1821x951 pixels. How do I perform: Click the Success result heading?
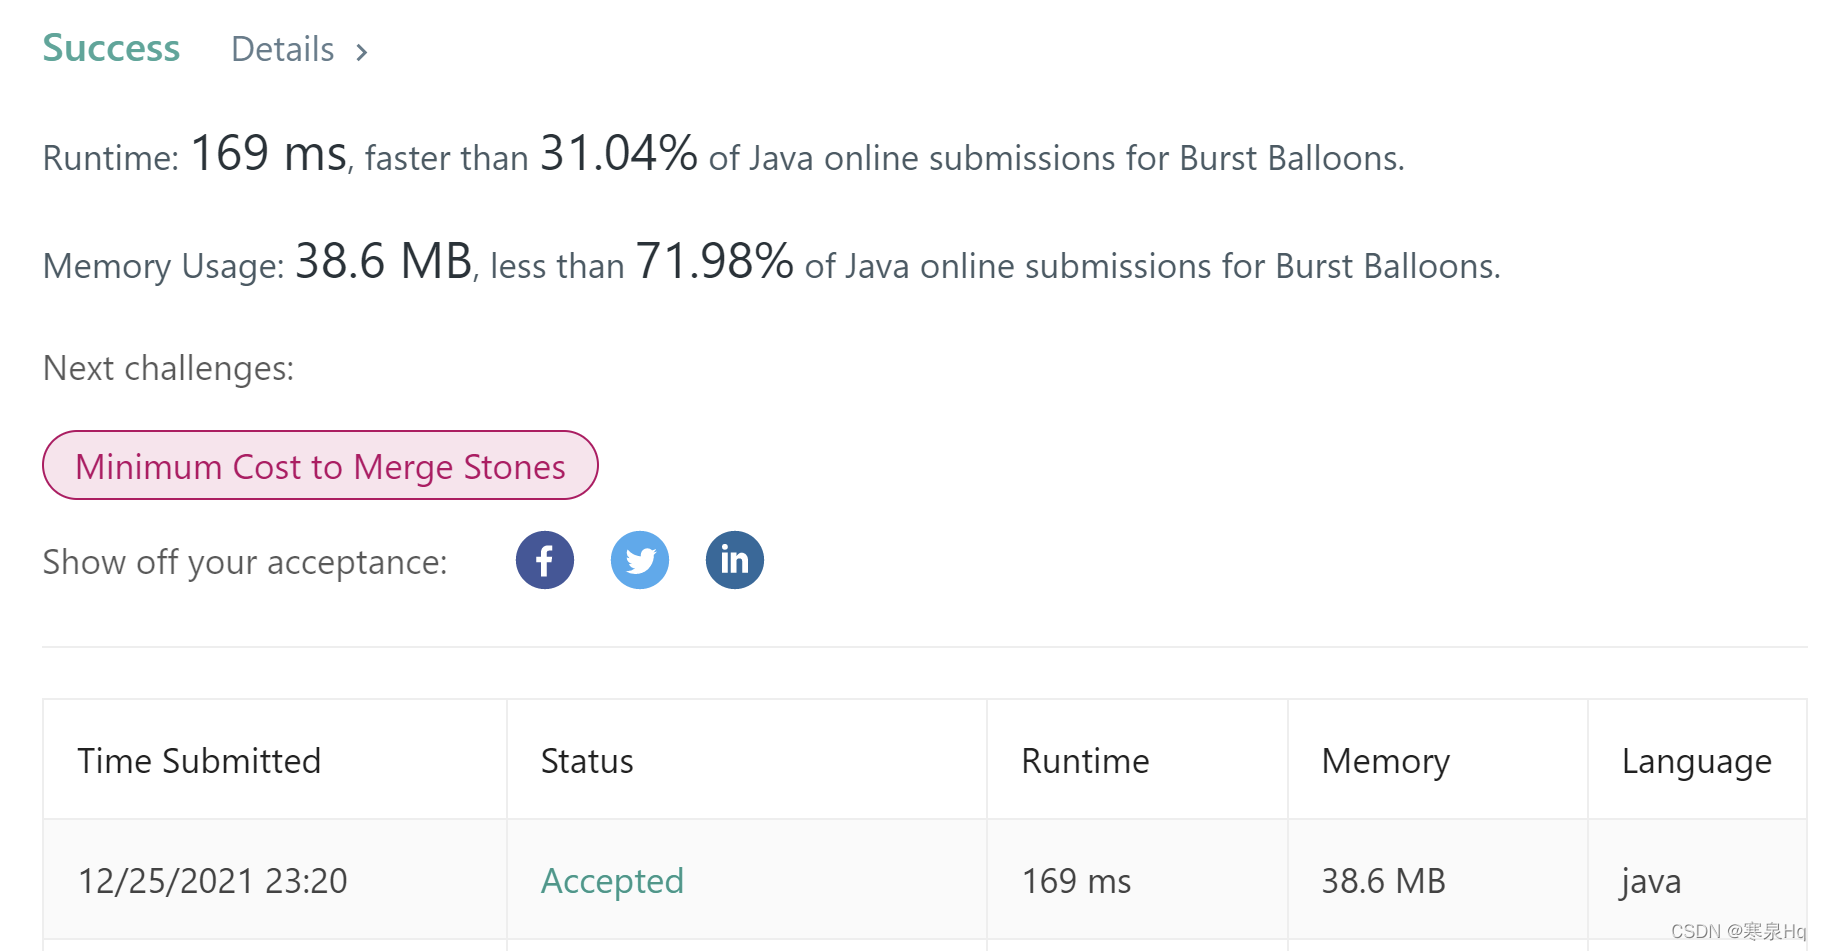pyautogui.click(x=111, y=48)
